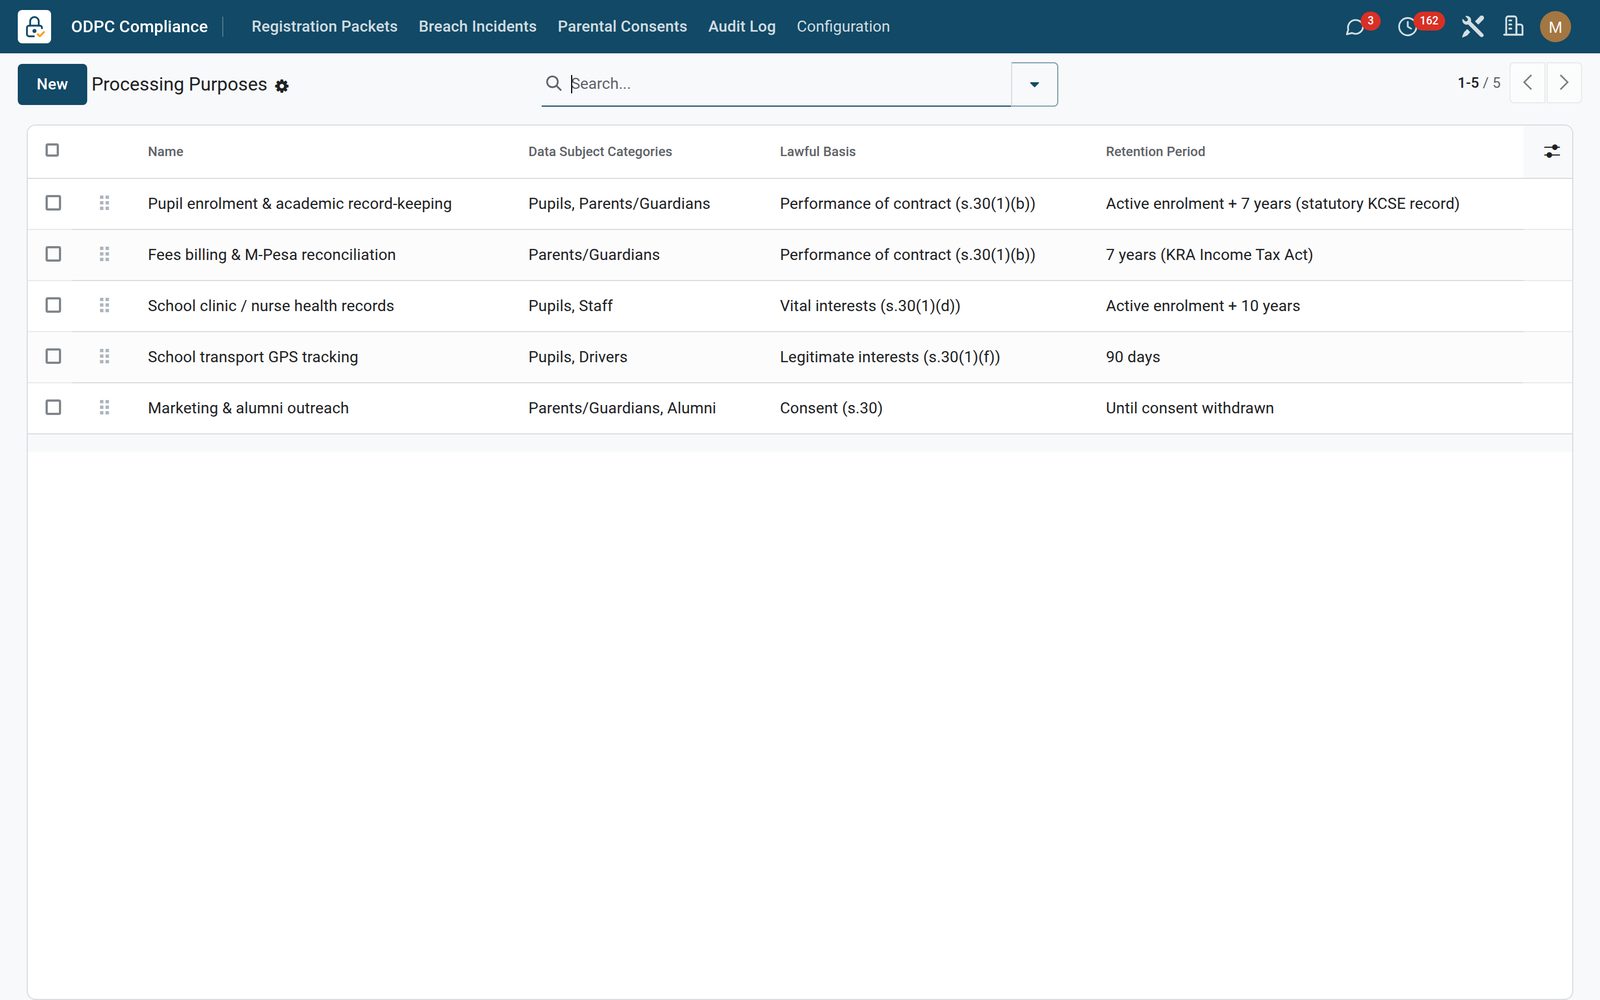Open the company switcher building icon
This screenshot has width=1600, height=1000.
(x=1514, y=27)
